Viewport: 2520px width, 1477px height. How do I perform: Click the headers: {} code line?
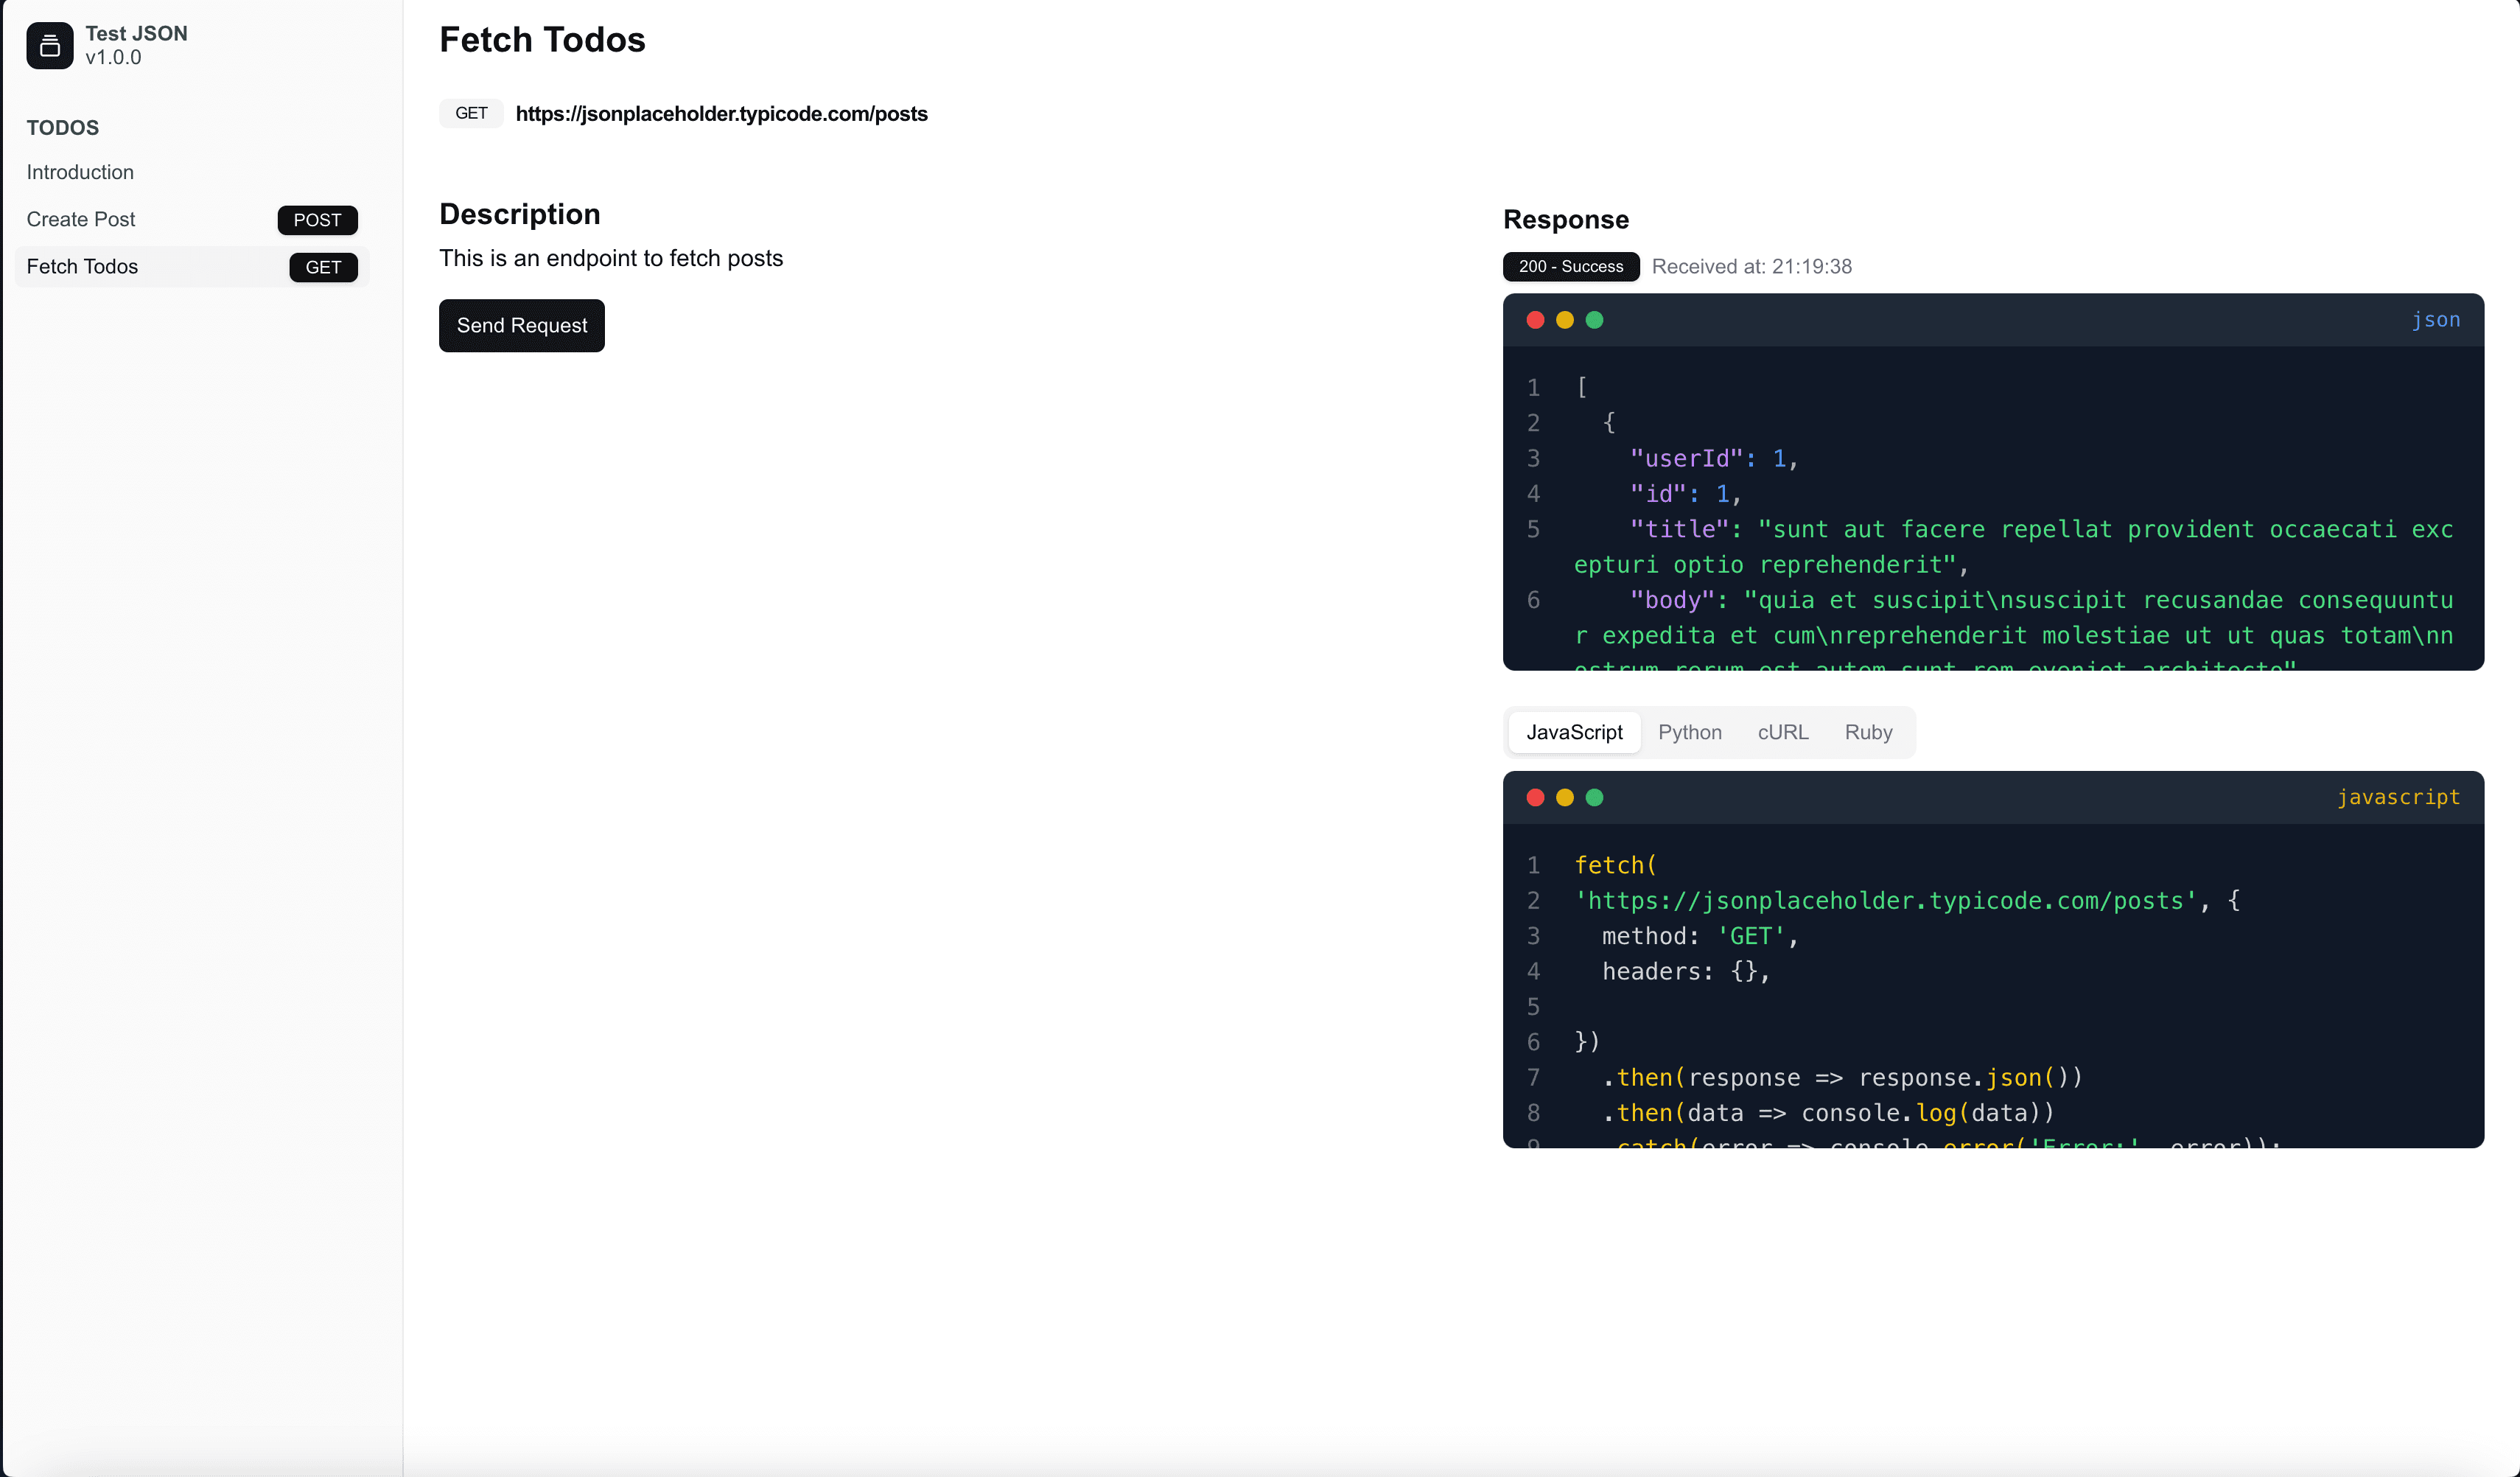1686,972
